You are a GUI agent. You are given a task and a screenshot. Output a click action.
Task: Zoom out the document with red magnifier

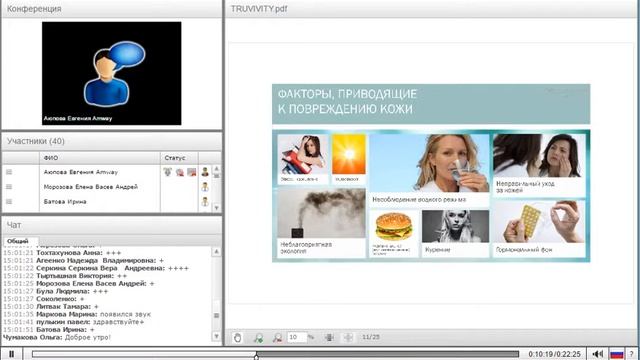(277, 337)
